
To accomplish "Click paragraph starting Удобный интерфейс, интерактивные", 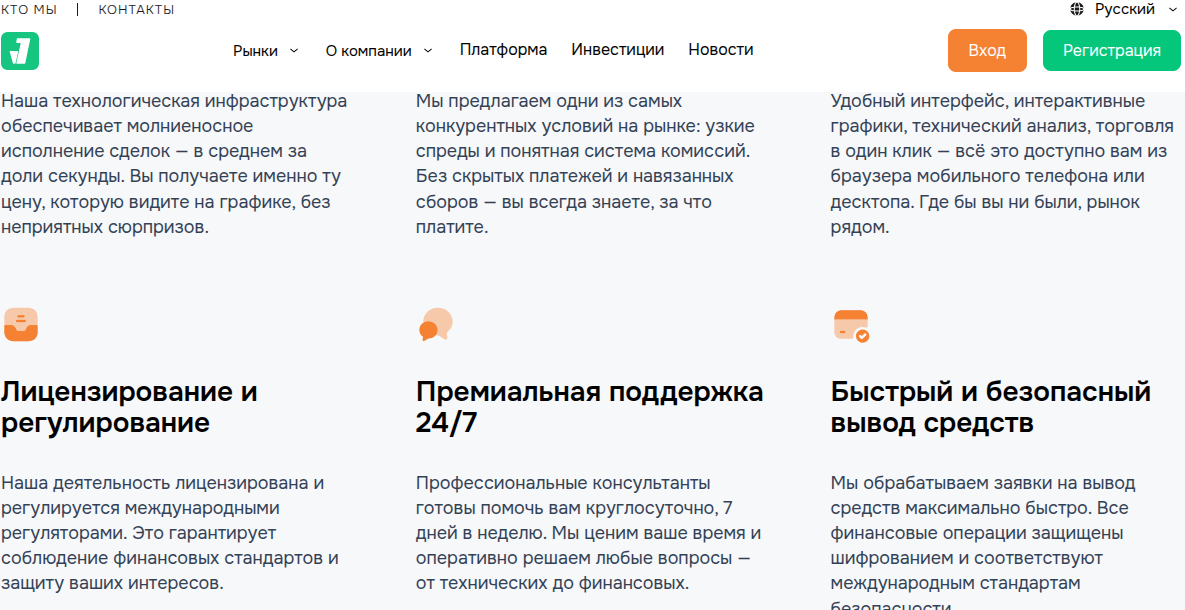I will (x=1002, y=164).
